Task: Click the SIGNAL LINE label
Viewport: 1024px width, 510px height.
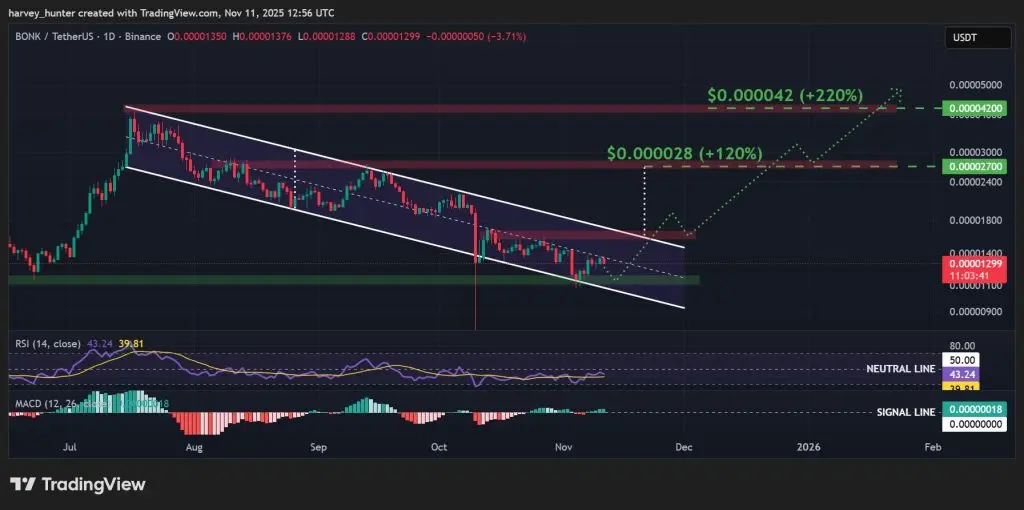Action: click(x=905, y=412)
